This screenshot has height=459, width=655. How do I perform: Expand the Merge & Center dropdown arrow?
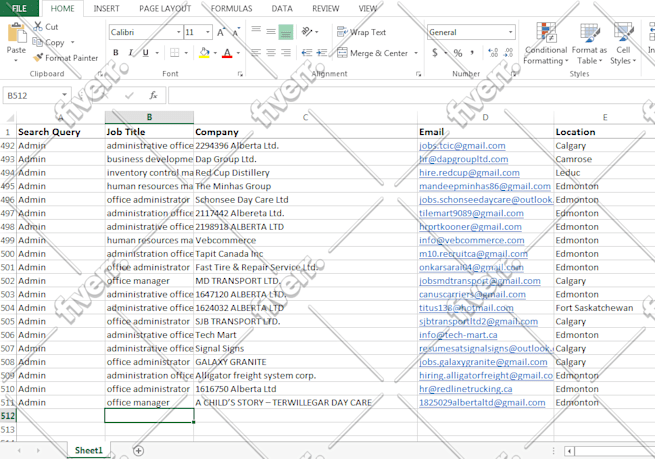(x=416, y=53)
